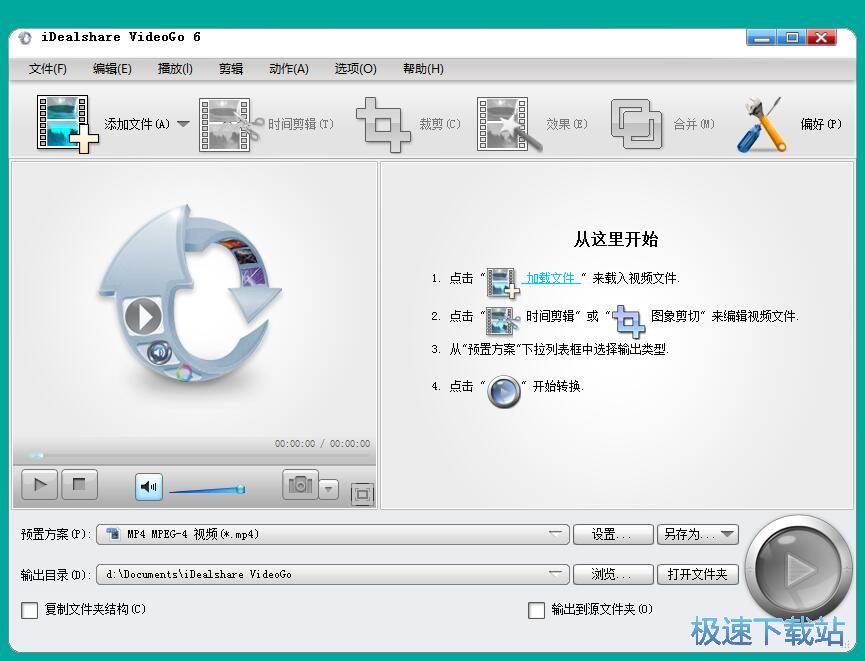Click the VideoGo logo in preview area
865x661 pixels.
[190, 295]
